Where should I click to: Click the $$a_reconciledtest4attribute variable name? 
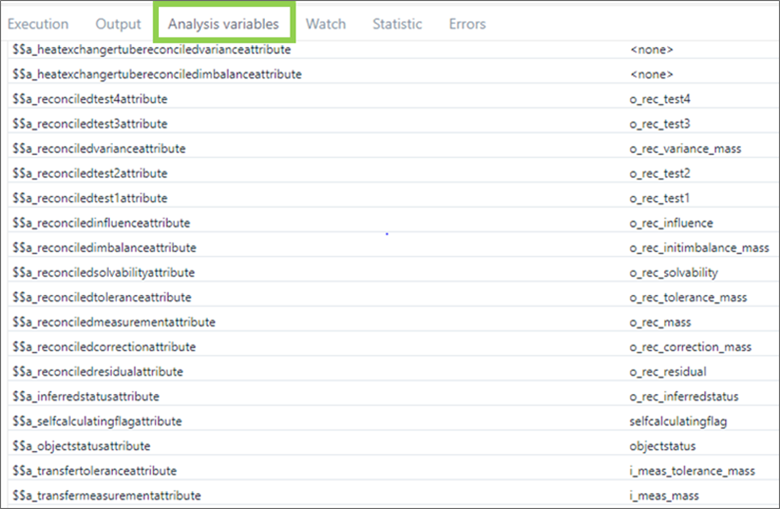89,99
